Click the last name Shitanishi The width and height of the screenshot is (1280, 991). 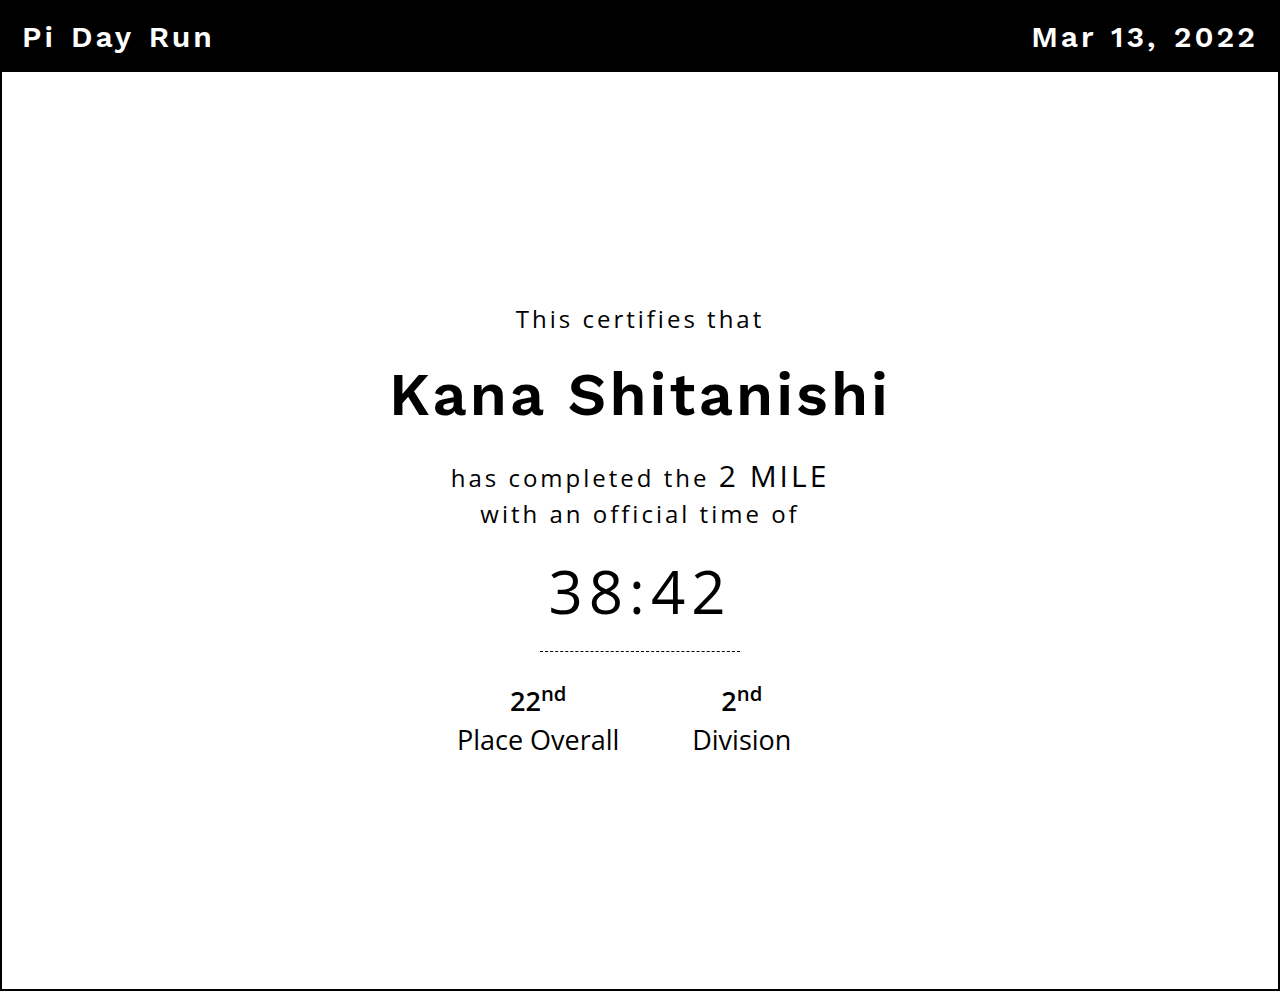pos(728,395)
